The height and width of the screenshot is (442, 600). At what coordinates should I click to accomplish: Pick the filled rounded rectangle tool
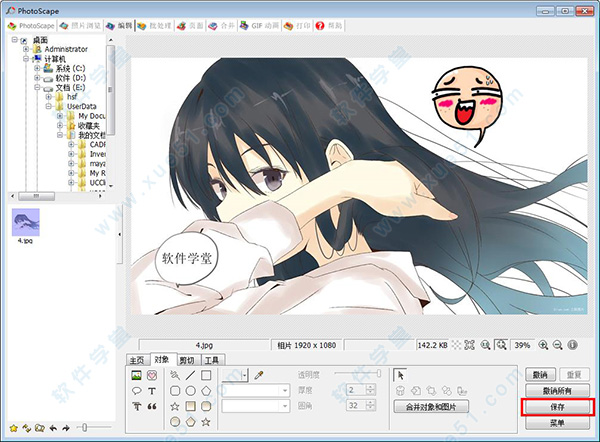tap(206, 406)
